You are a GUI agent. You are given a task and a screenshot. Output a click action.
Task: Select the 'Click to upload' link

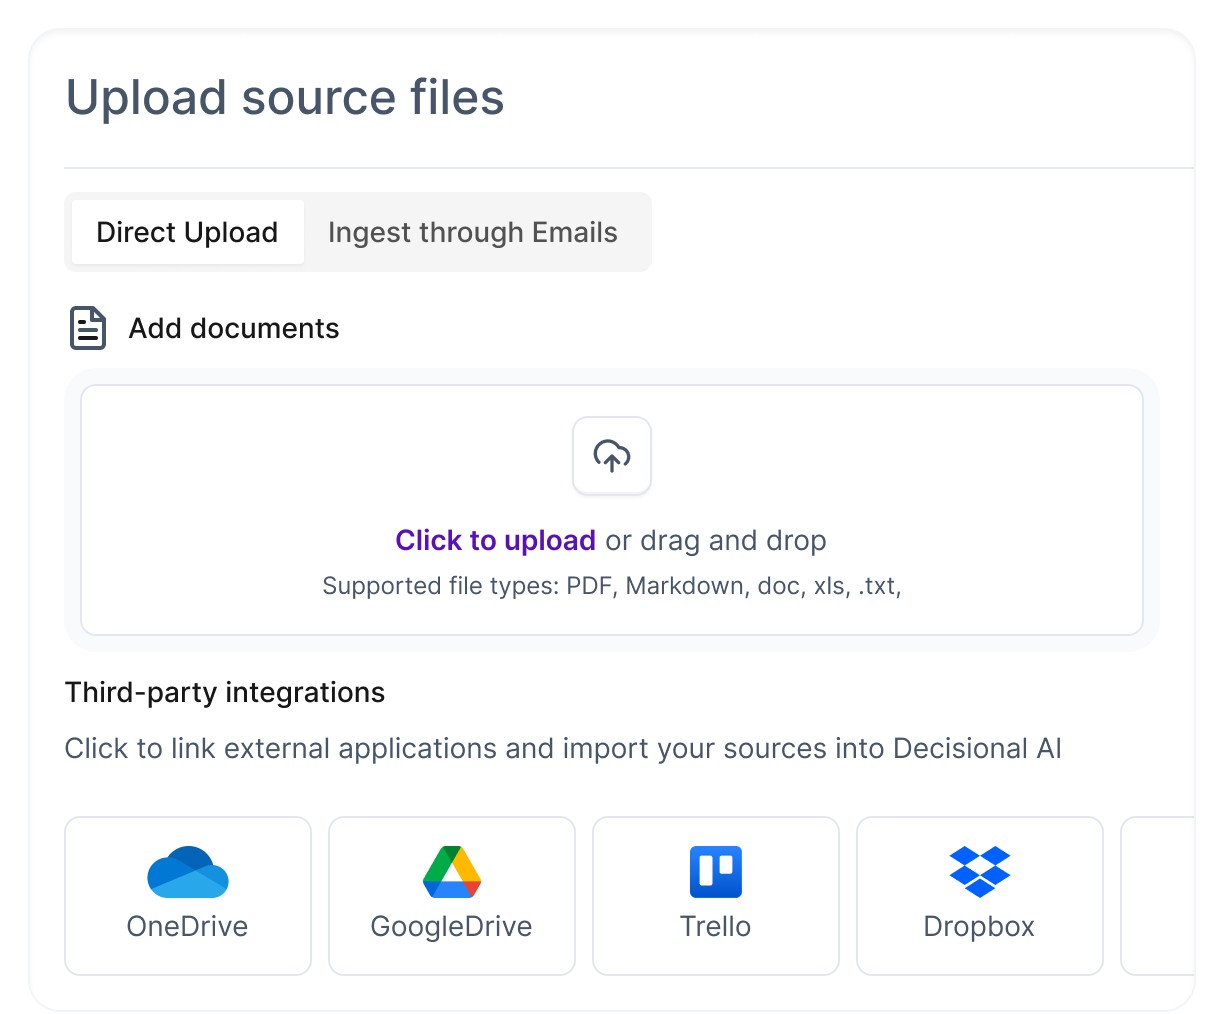point(495,540)
